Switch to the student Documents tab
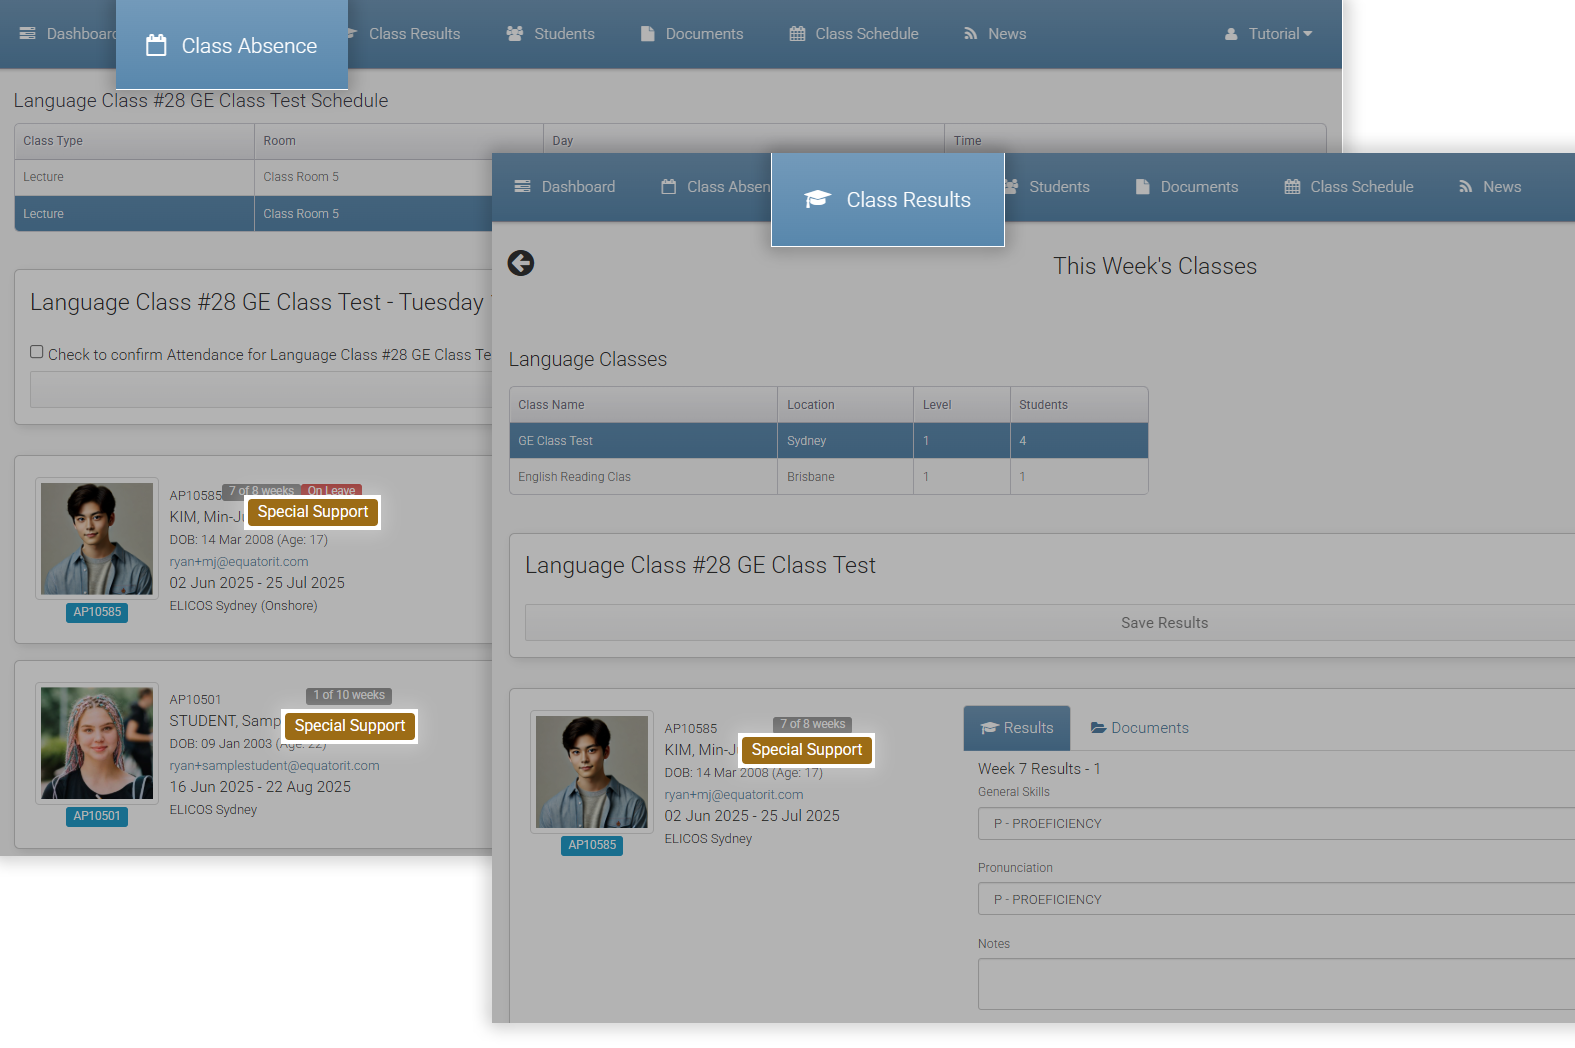Screen dimensions: 1575x1048 click(x=1139, y=728)
